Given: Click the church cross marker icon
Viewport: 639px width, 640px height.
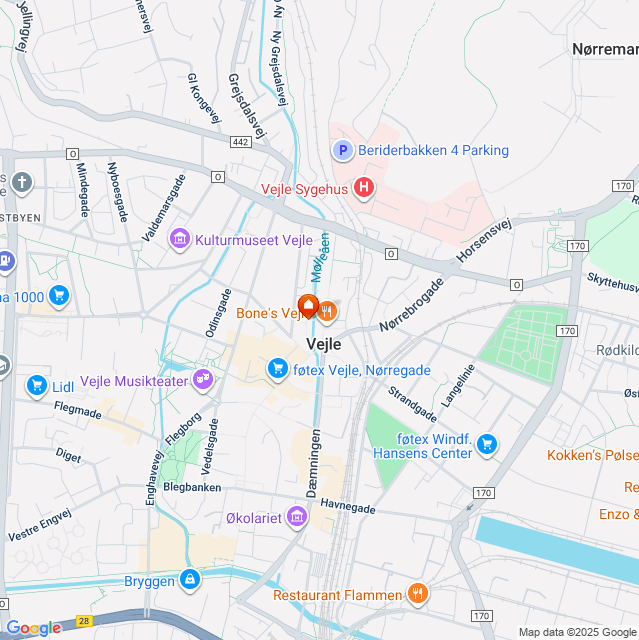Looking at the screenshot, I should (22, 182).
